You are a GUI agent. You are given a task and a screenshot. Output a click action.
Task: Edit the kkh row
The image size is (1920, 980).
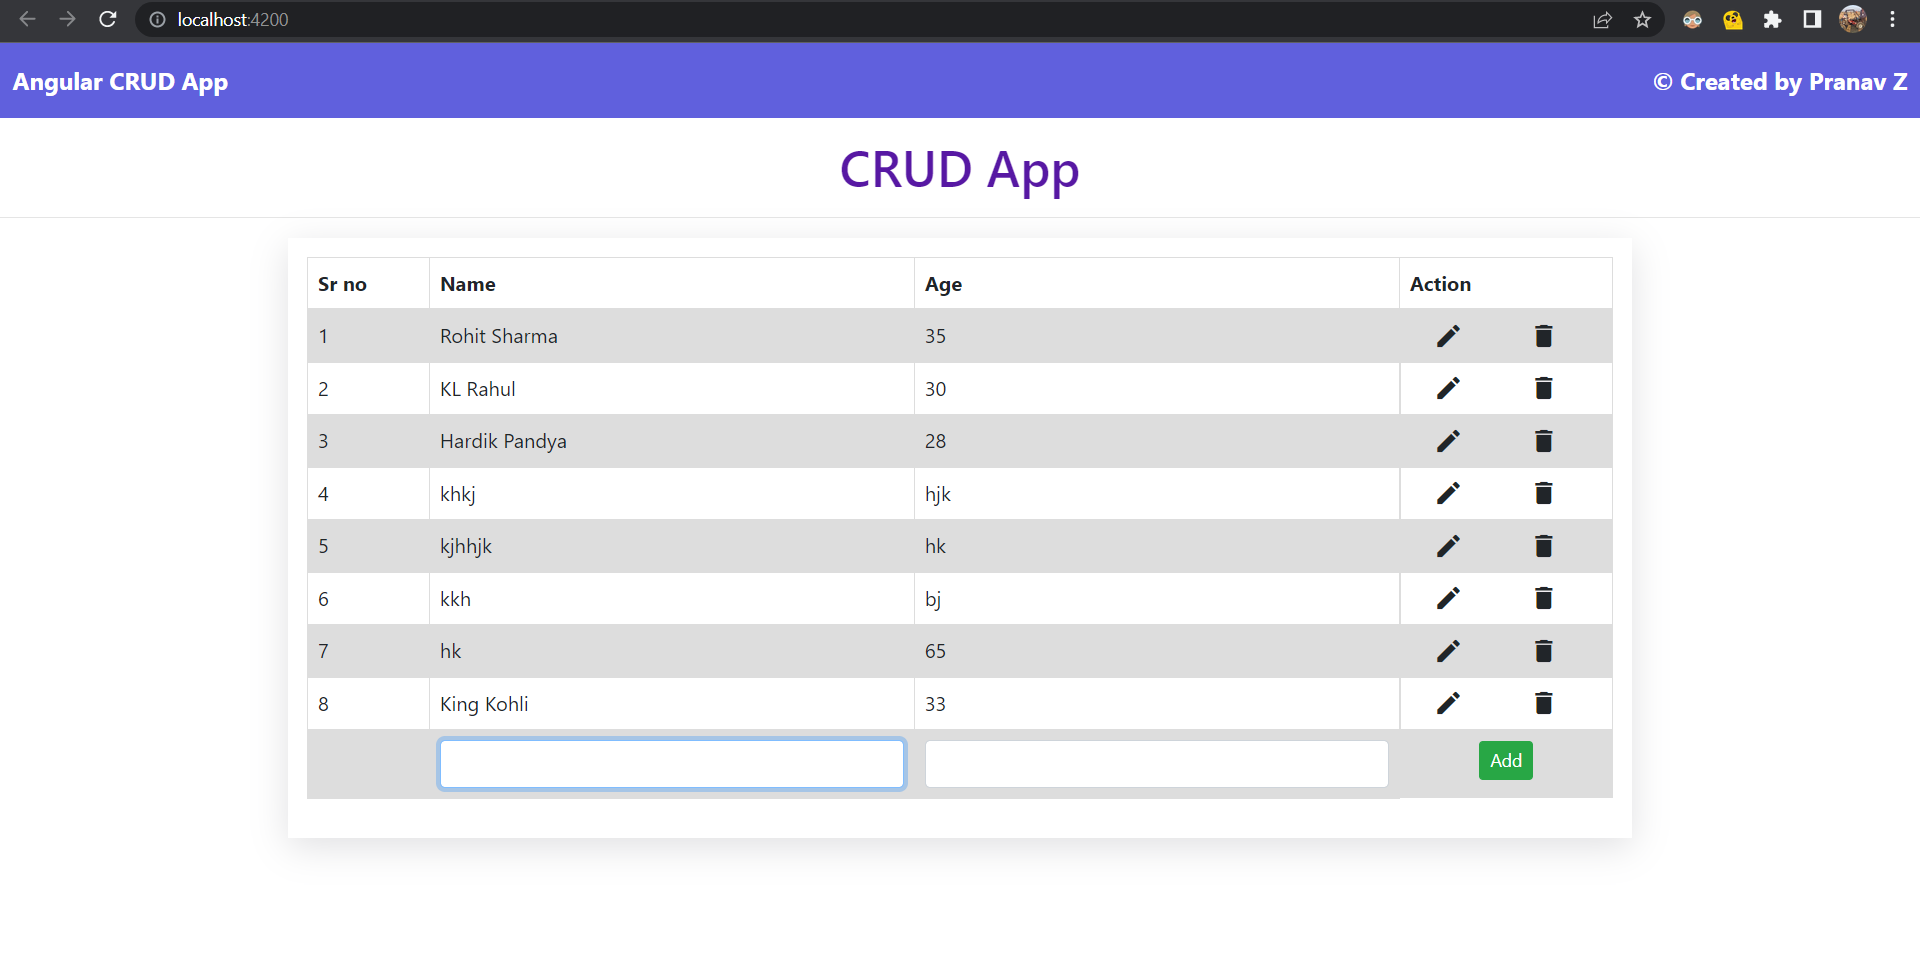point(1447,599)
